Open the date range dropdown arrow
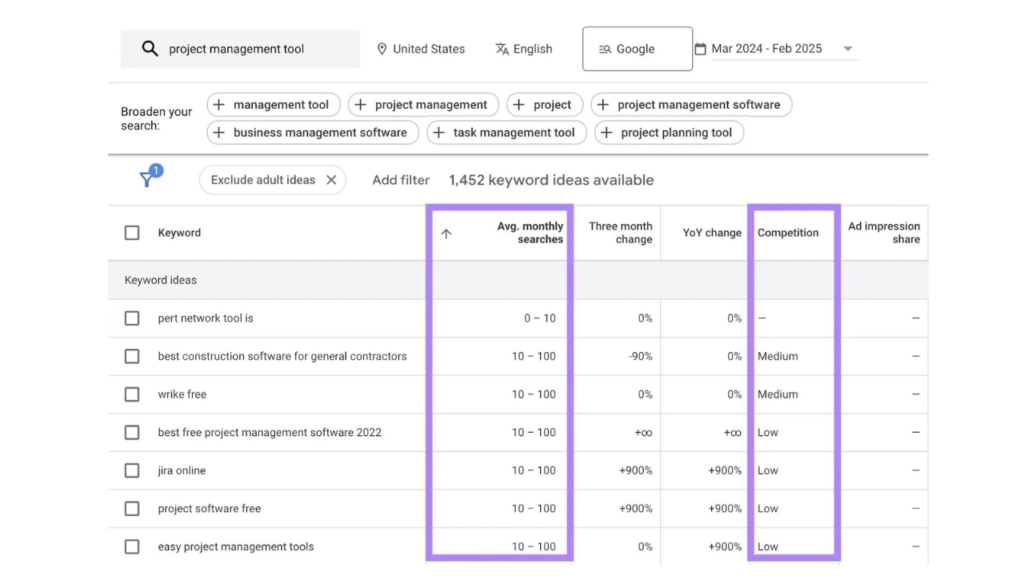 [848, 49]
